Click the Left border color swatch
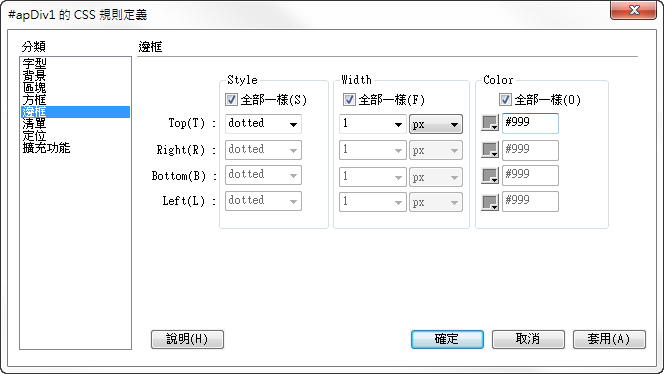The height and width of the screenshot is (374, 664). pyautogui.click(x=490, y=202)
